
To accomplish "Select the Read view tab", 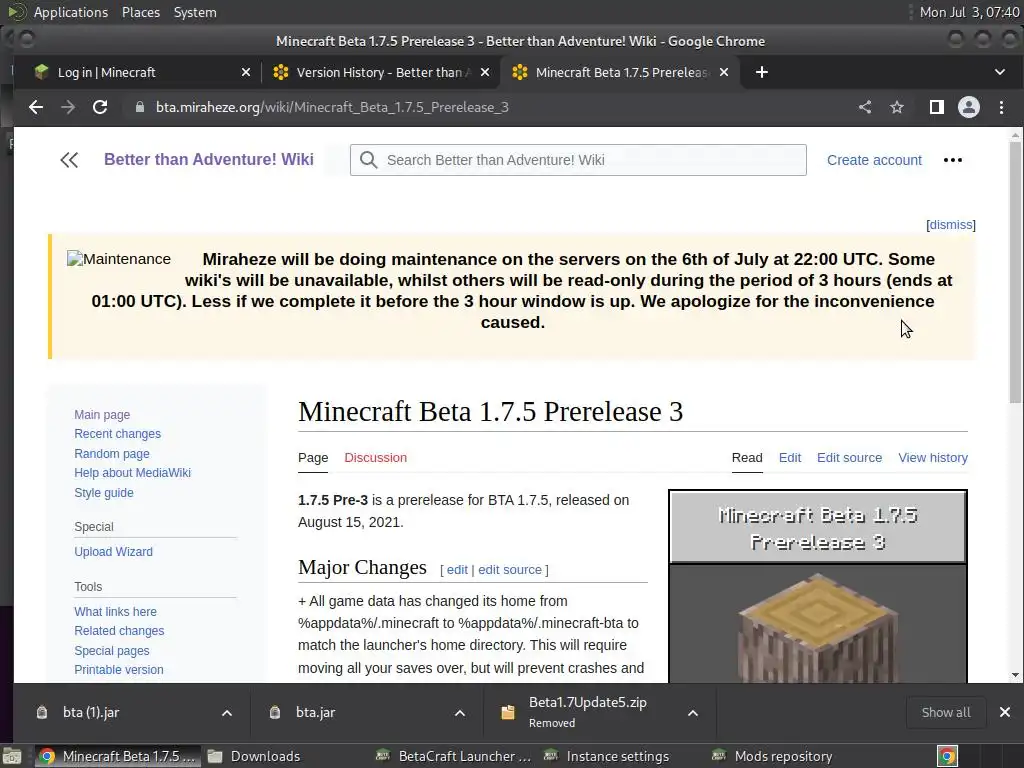I will tap(747, 458).
